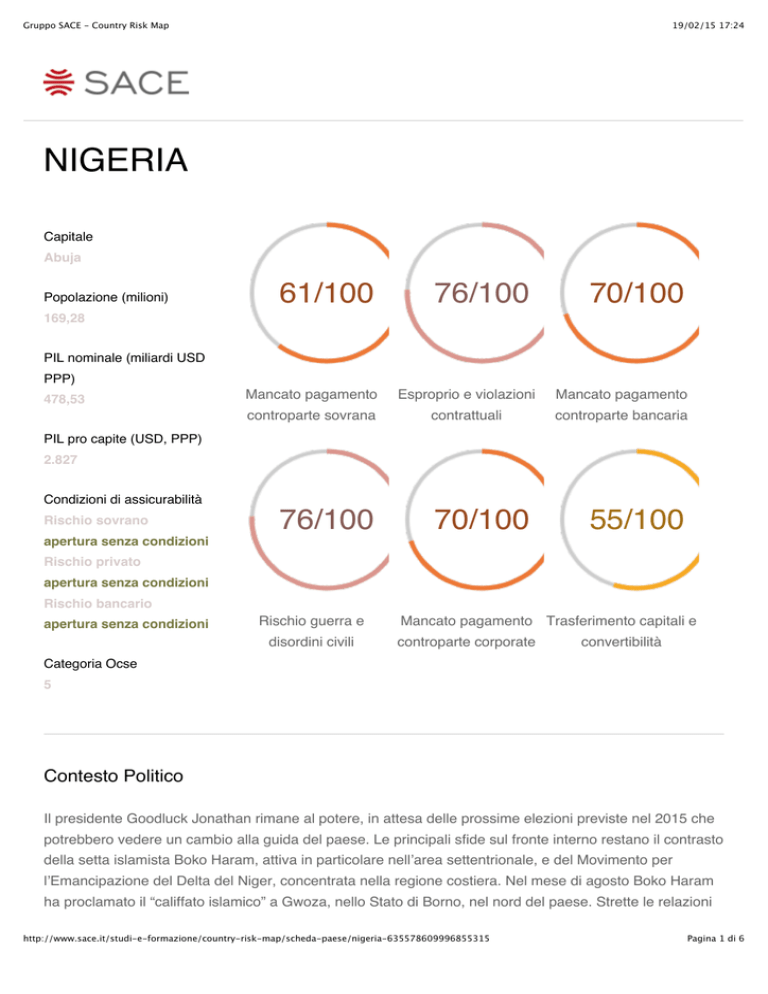Click the Rischio guerra e disordini civili label
768x994 pixels.
point(311,631)
